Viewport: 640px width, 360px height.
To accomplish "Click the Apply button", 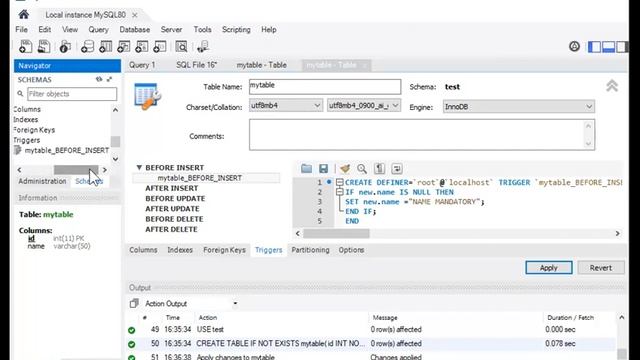I will [x=549, y=268].
